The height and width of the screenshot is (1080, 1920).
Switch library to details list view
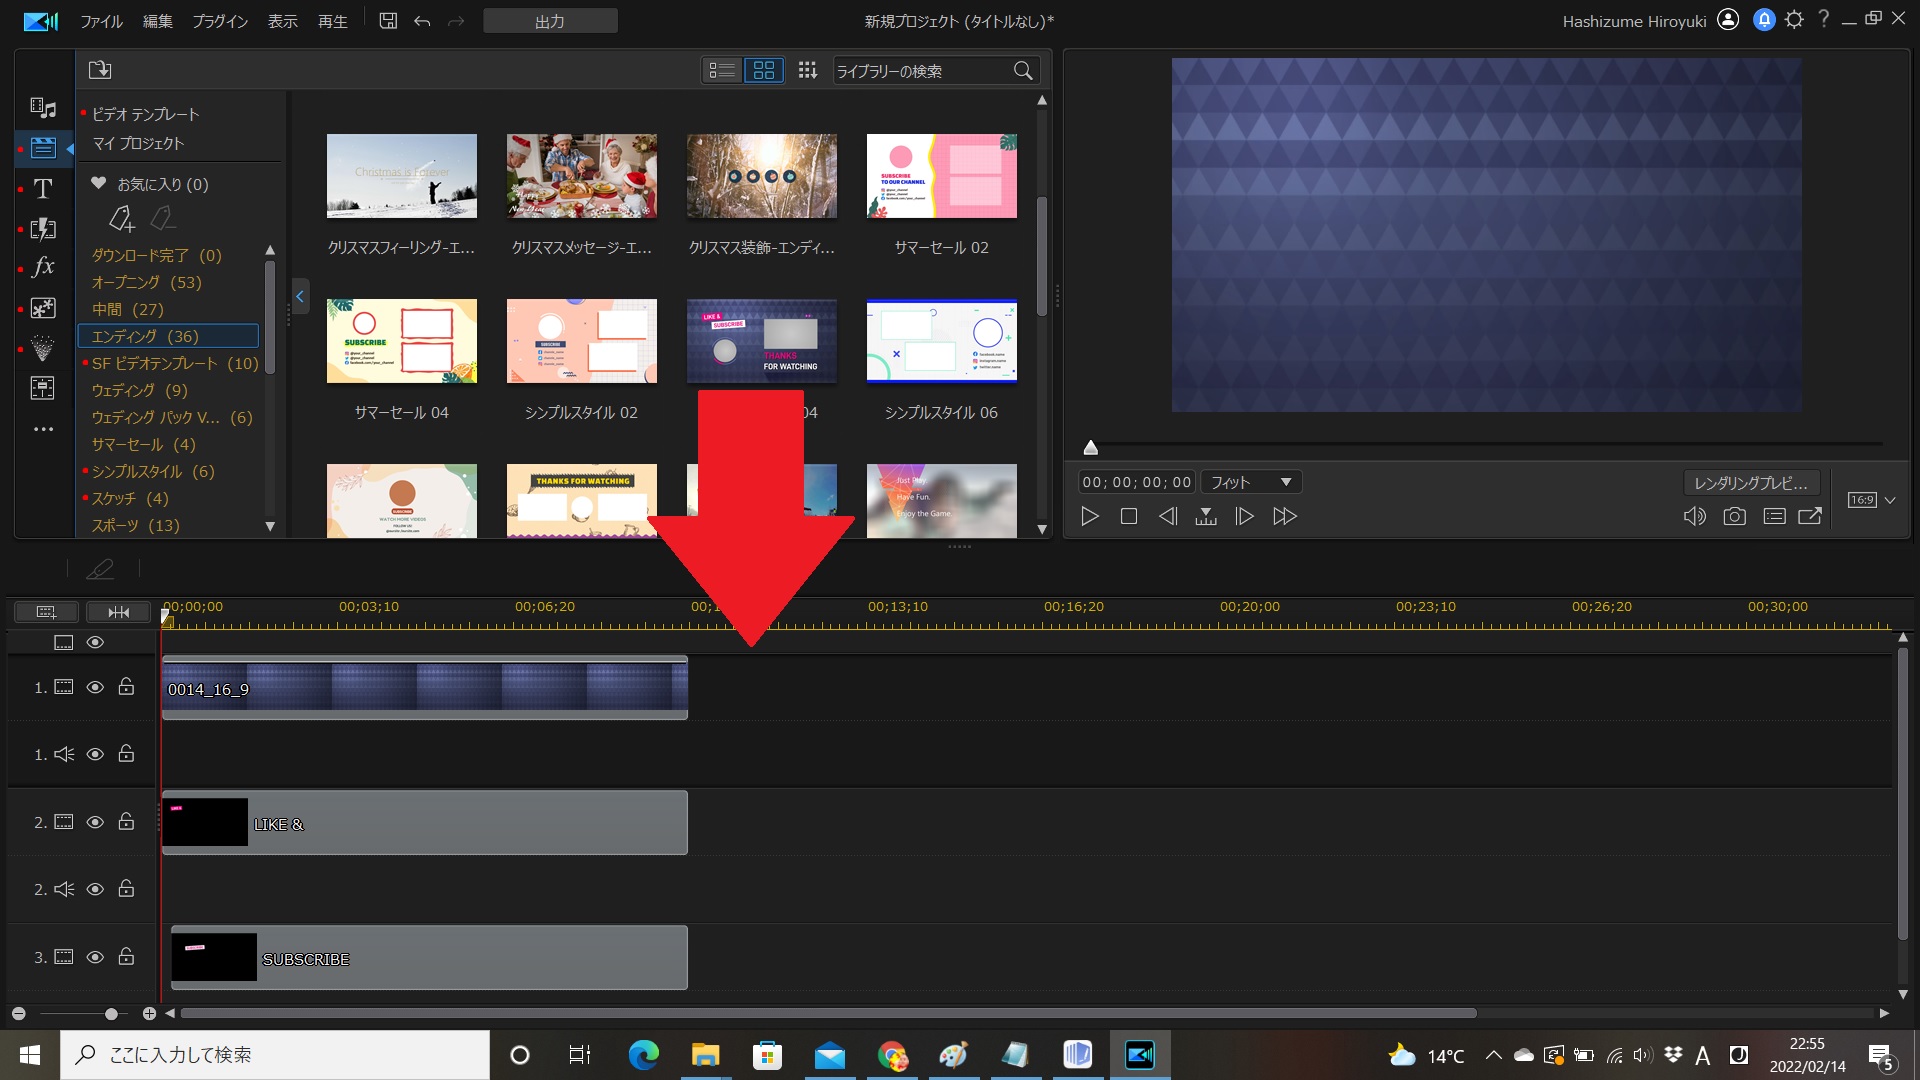click(722, 70)
